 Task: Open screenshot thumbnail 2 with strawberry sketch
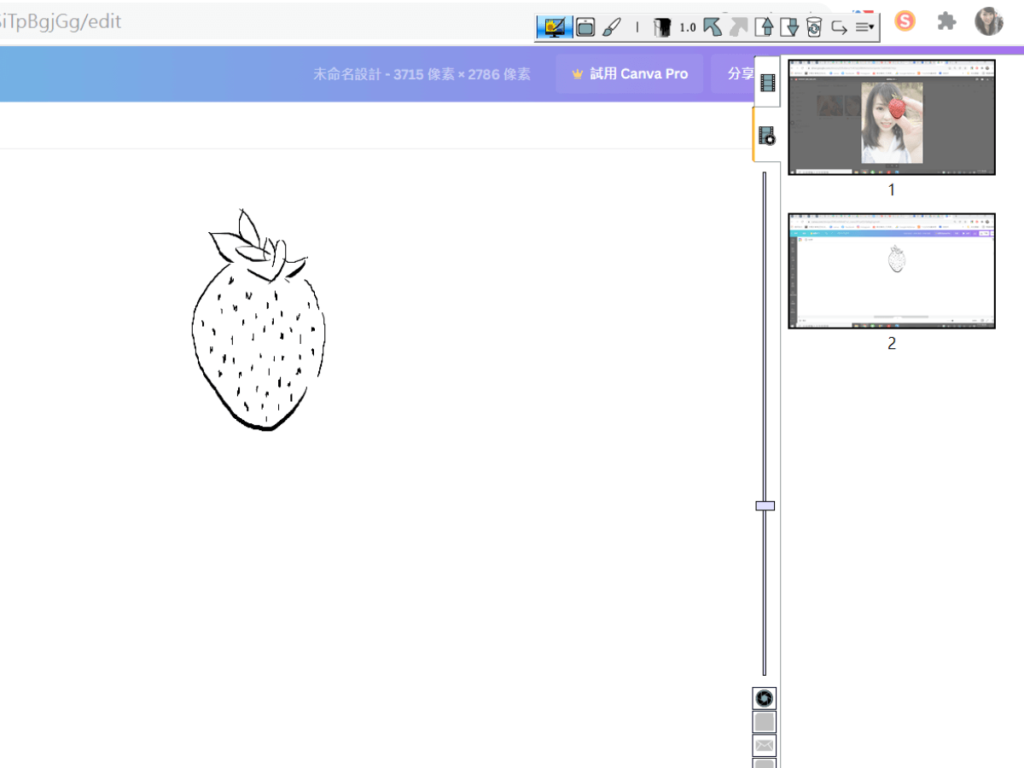tap(891, 271)
